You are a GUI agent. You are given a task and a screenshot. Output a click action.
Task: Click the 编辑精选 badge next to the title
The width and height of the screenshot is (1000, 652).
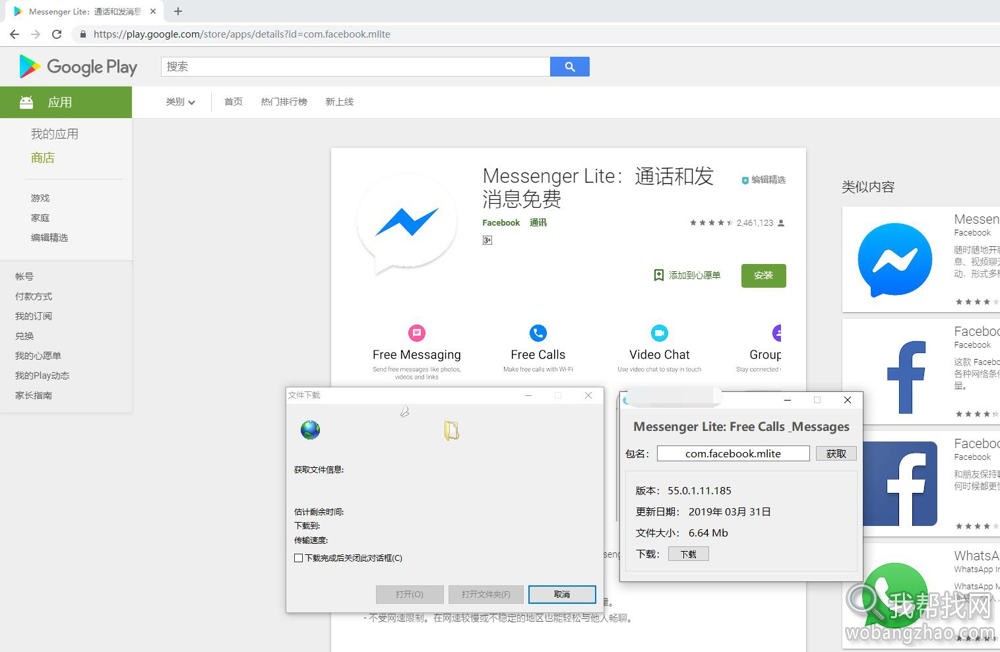(x=764, y=180)
